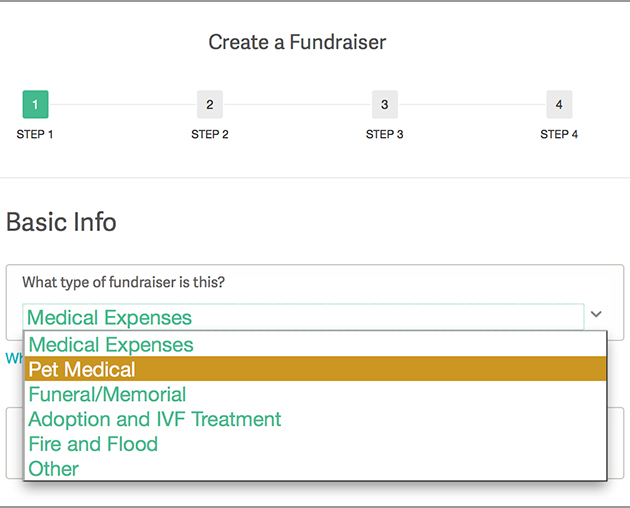Click the step 2 number badge
The height and width of the screenshot is (508, 630).
pos(210,104)
